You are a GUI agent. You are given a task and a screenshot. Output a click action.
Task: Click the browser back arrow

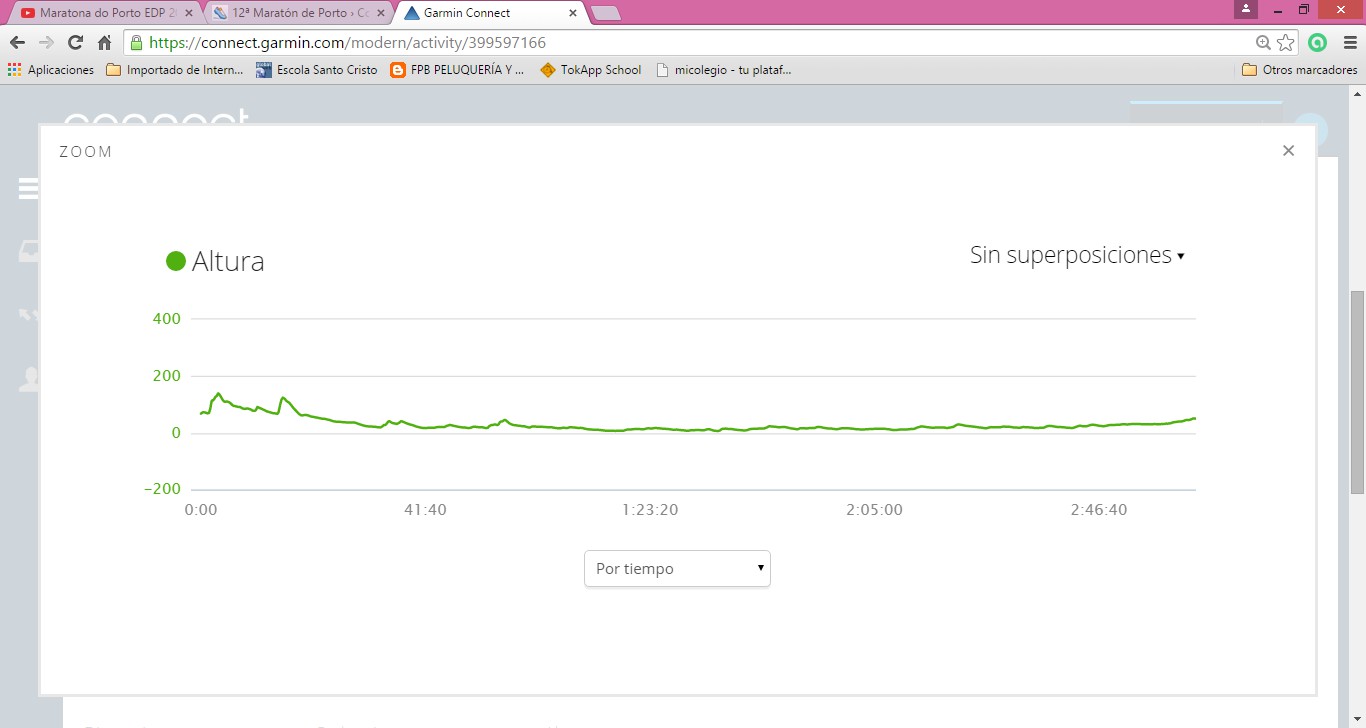coord(17,43)
